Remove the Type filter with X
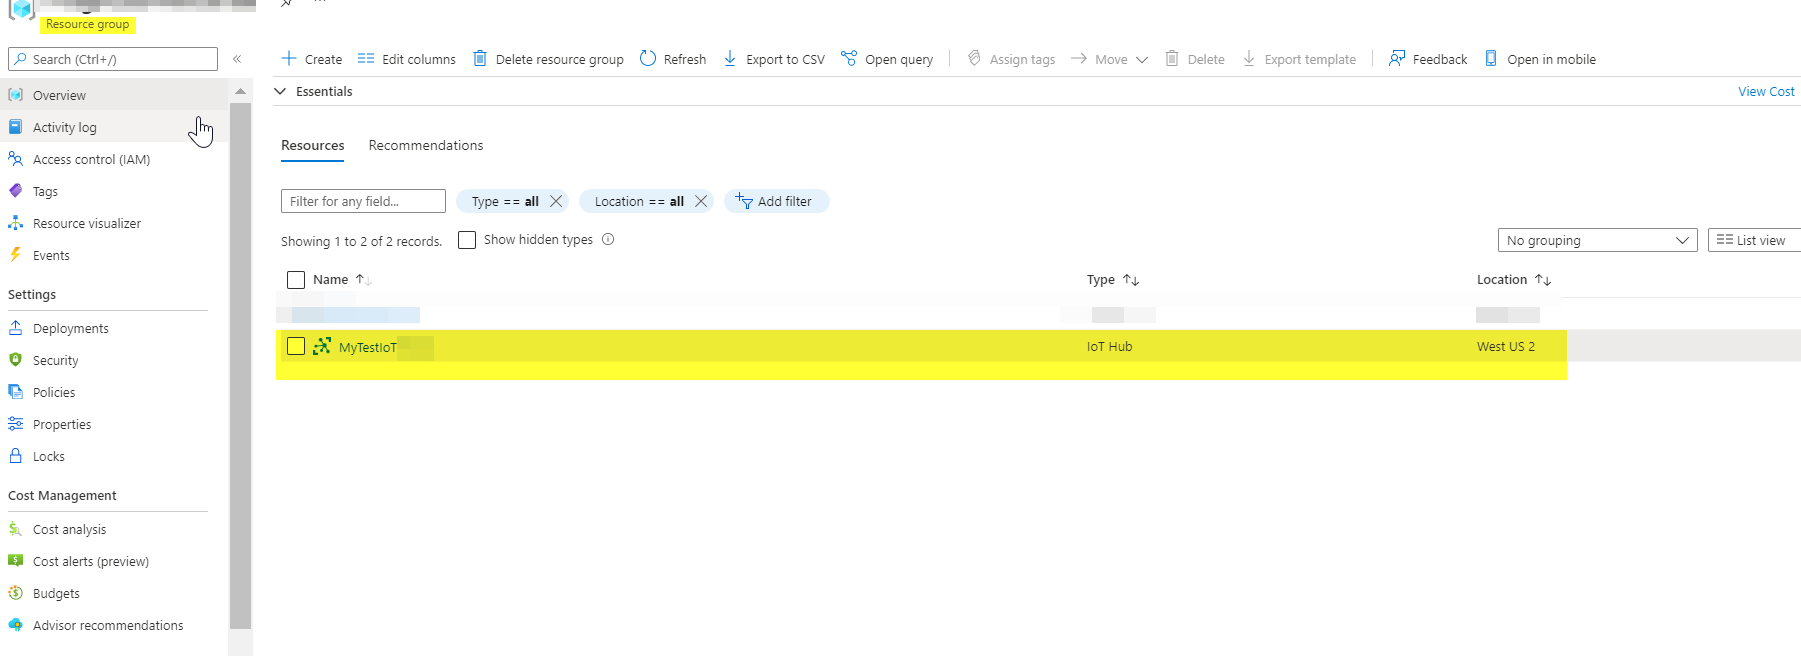The image size is (1801, 656). [556, 201]
